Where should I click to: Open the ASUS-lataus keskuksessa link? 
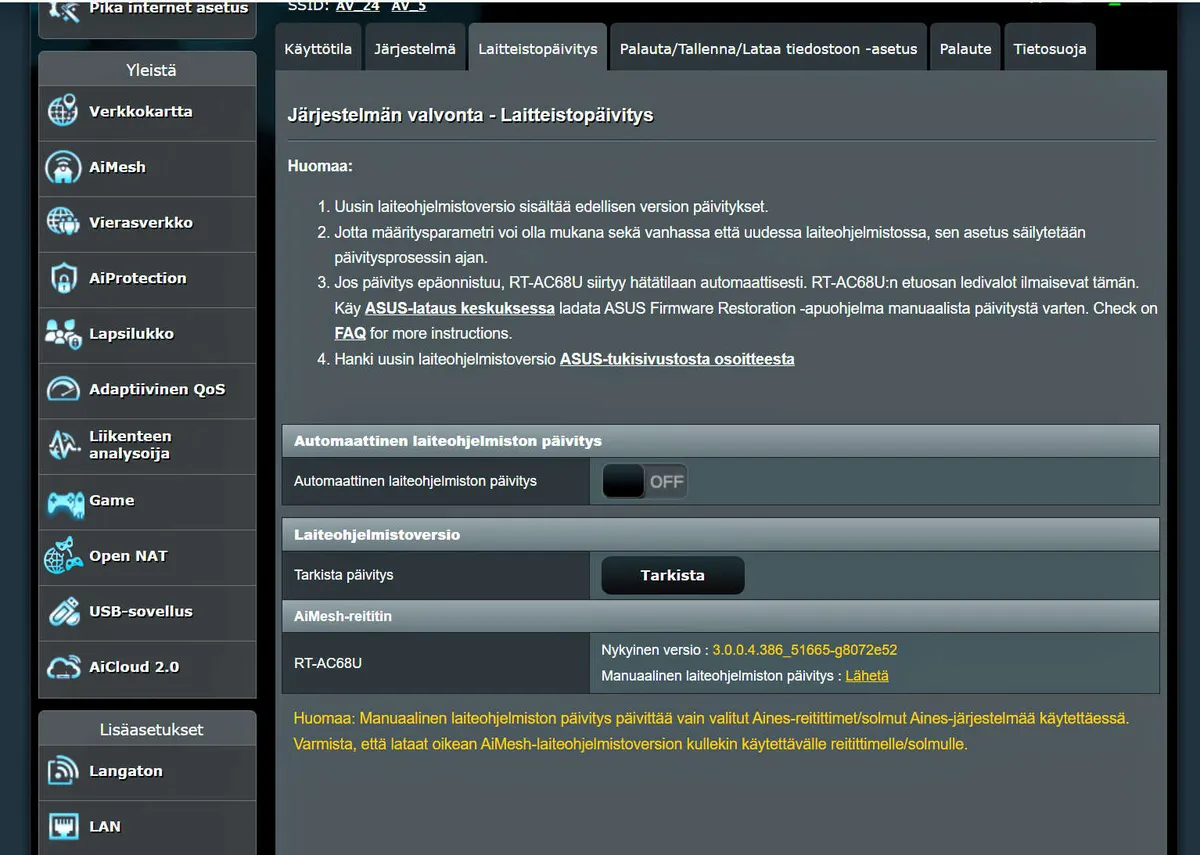pyautogui.click(x=459, y=308)
